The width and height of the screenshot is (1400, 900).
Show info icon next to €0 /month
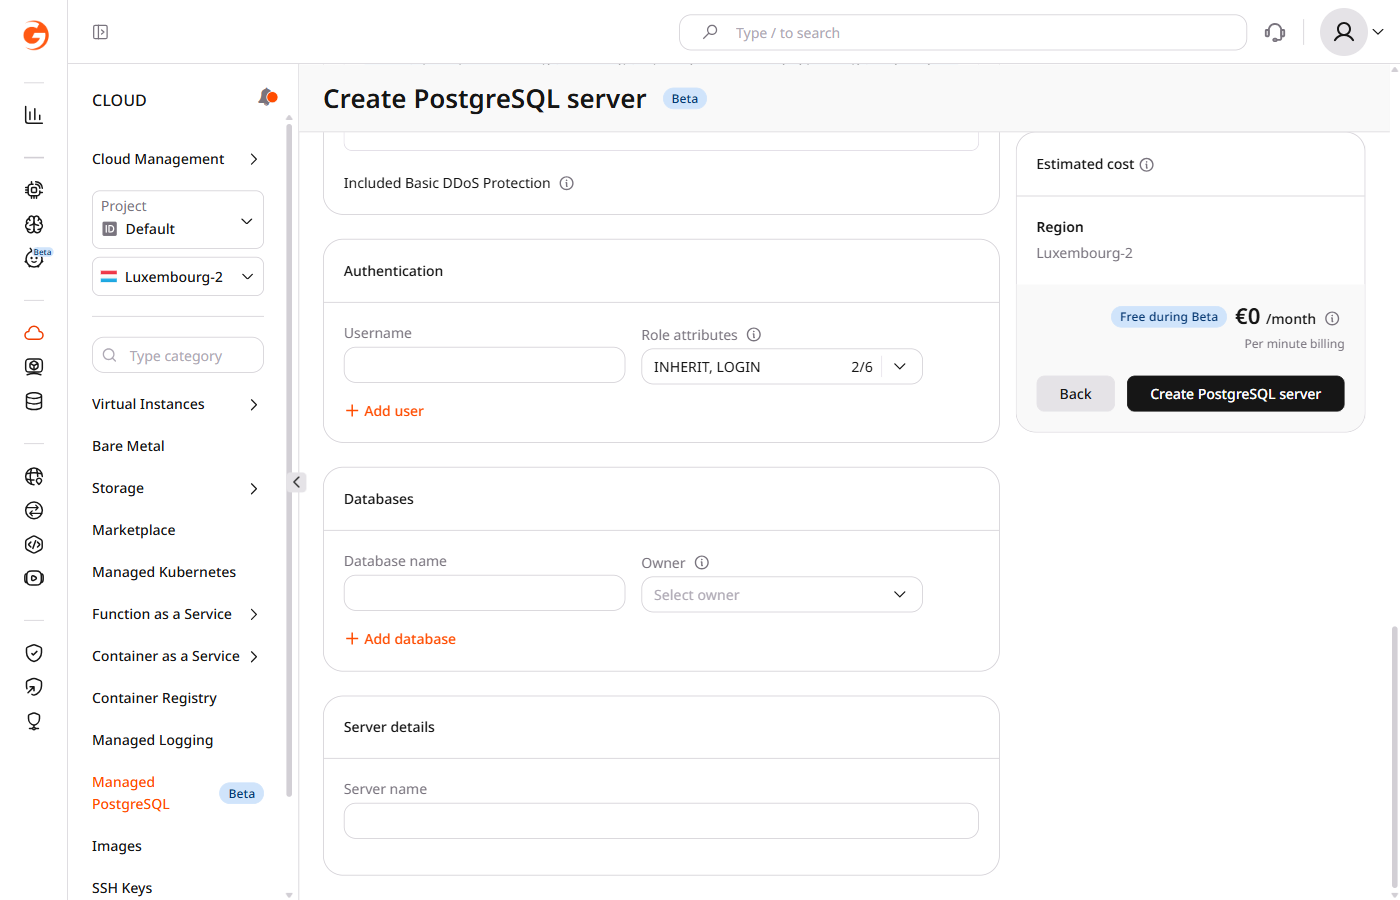coord(1332,319)
